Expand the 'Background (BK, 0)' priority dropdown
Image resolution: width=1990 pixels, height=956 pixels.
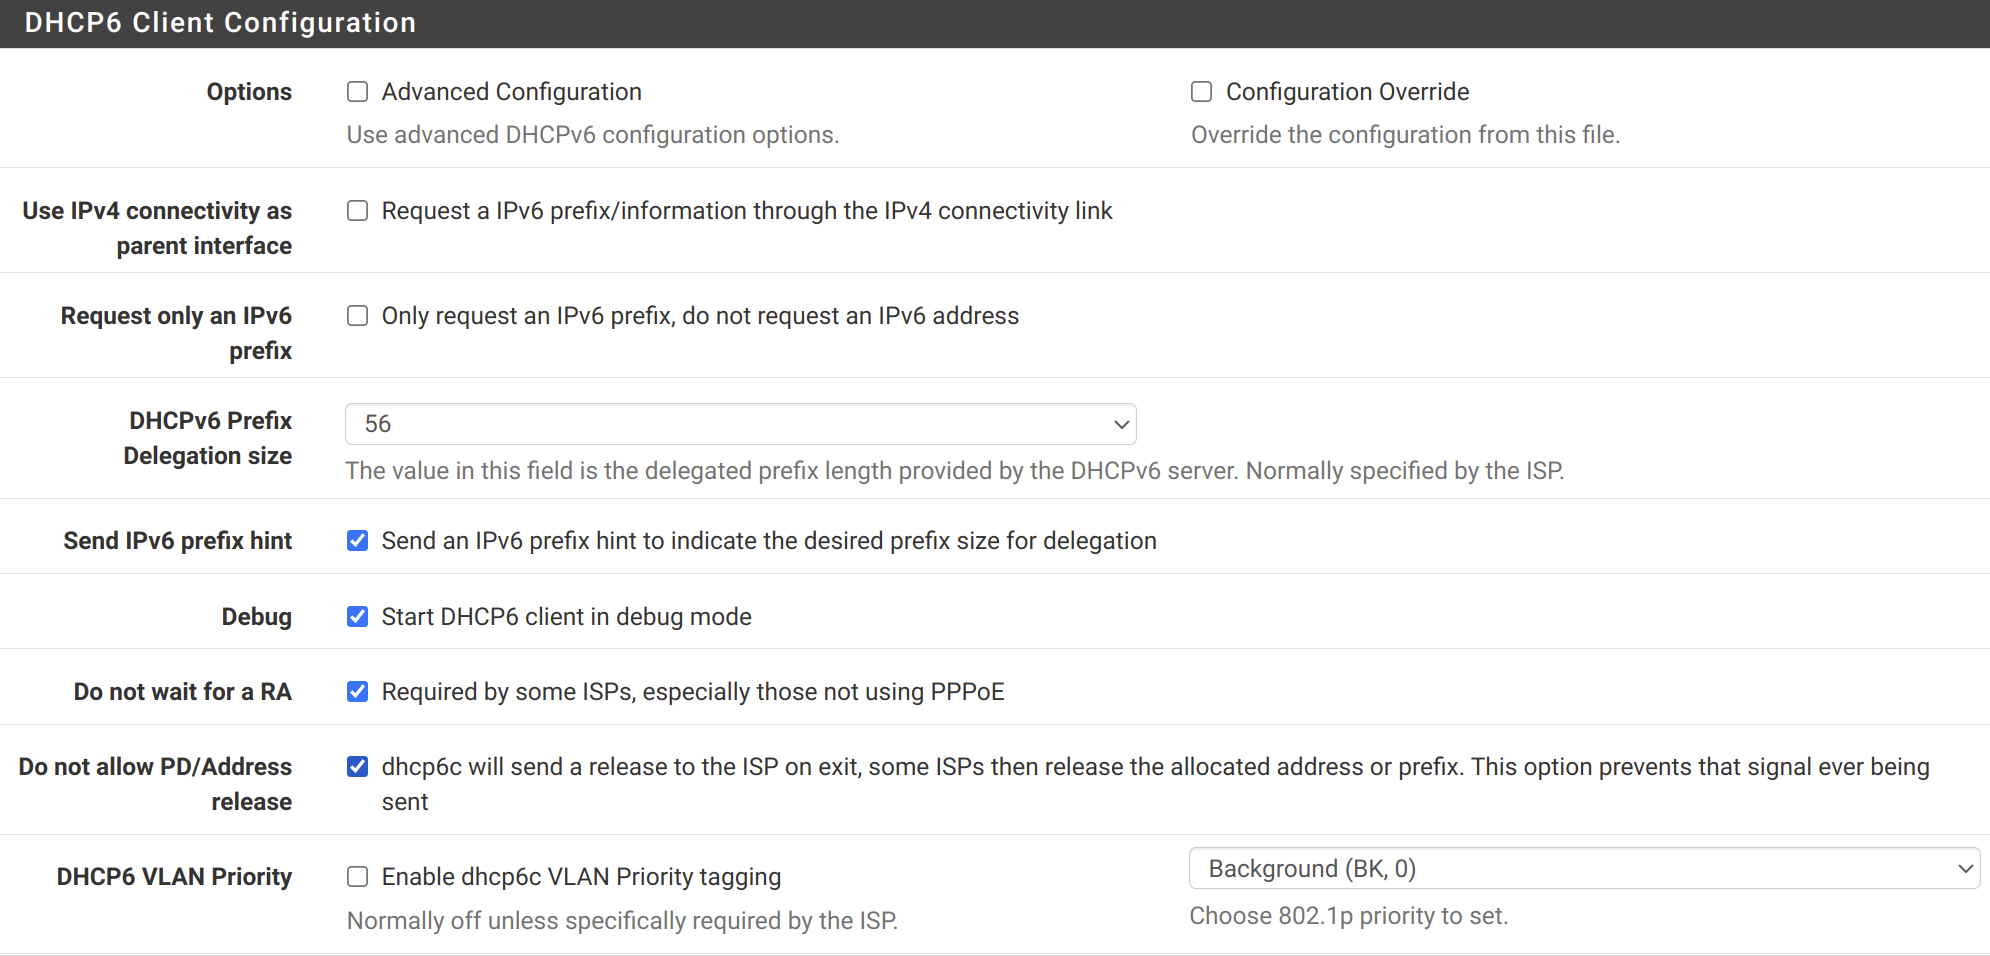(x=1584, y=868)
